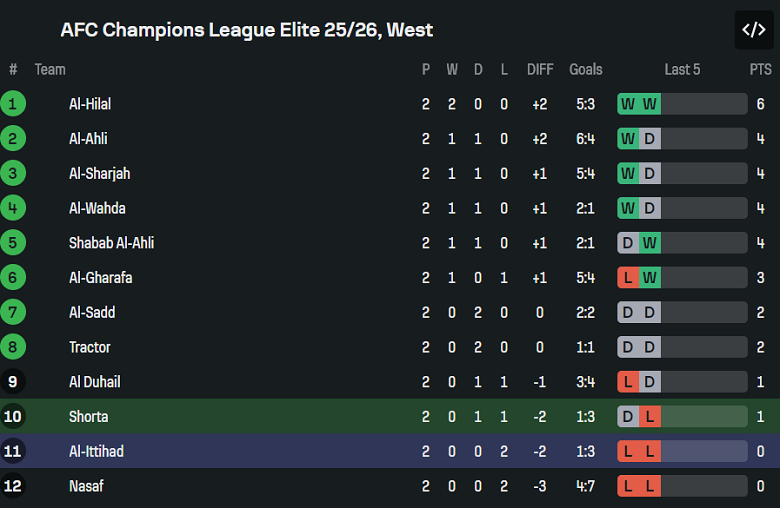The height and width of the screenshot is (508, 780).
Task: Click the black position 12 badge
Action: coord(13,486)
